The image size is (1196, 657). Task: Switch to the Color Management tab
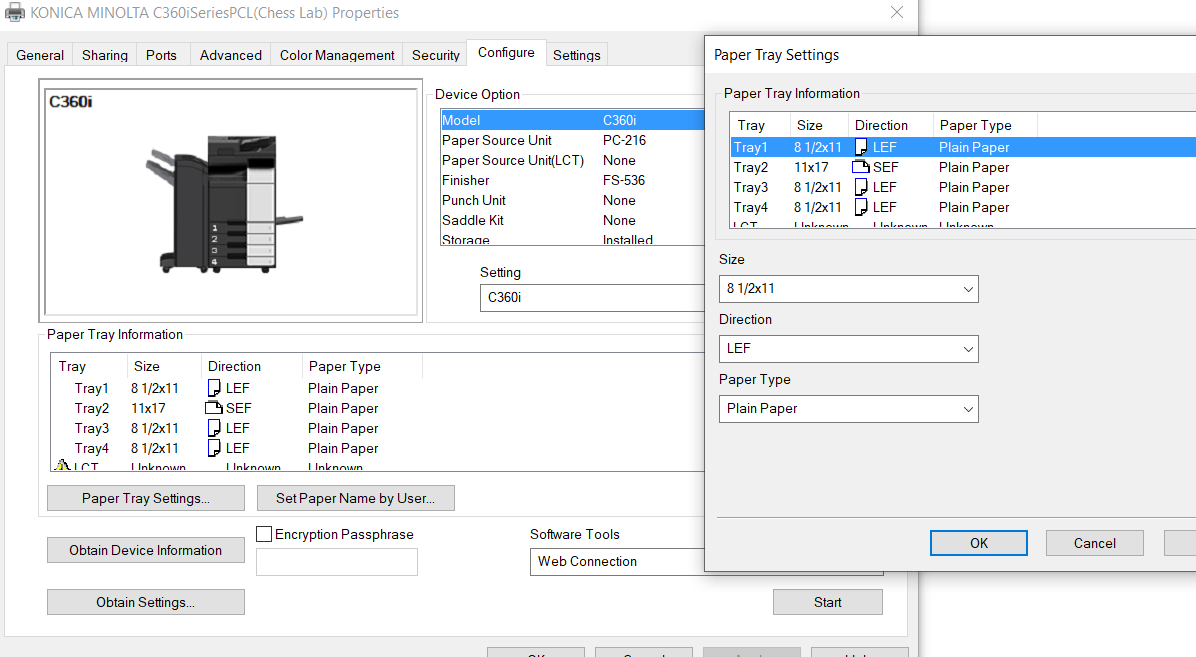pyautogui.click(x=336, y=55)
